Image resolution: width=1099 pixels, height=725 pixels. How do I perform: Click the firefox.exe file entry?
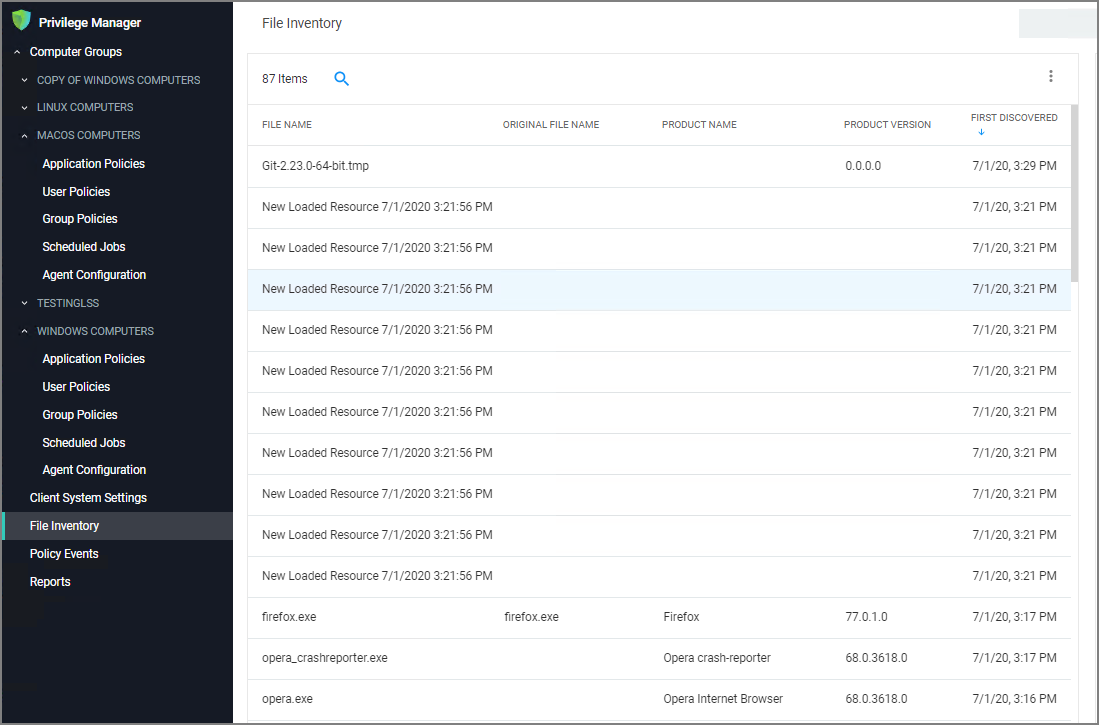click(289, 616)
